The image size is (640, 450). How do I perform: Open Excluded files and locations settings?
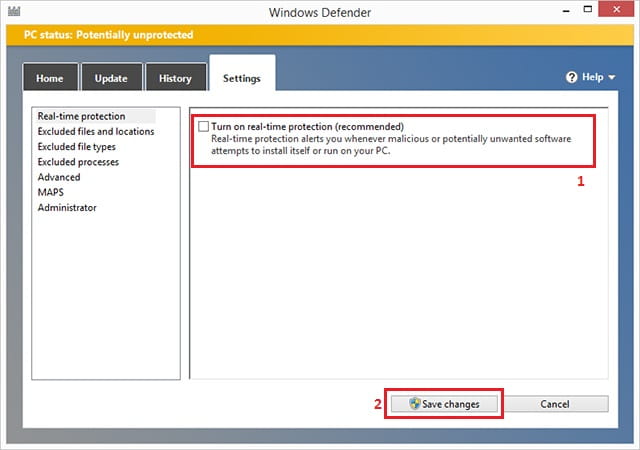96,131
